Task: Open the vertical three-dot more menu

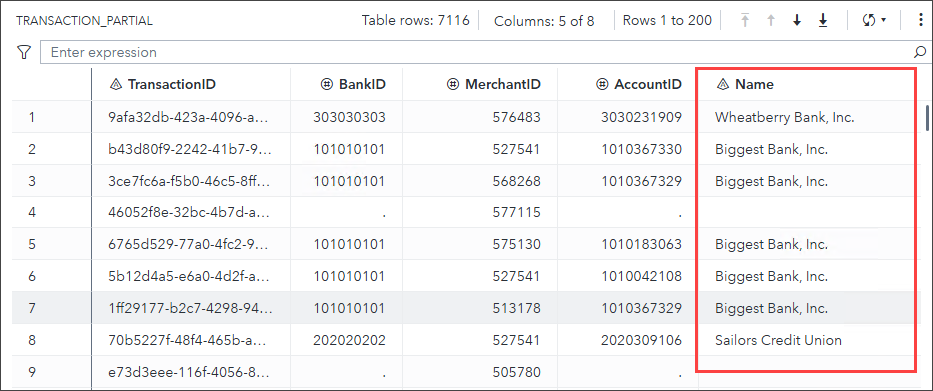Action: click(921, 20)
